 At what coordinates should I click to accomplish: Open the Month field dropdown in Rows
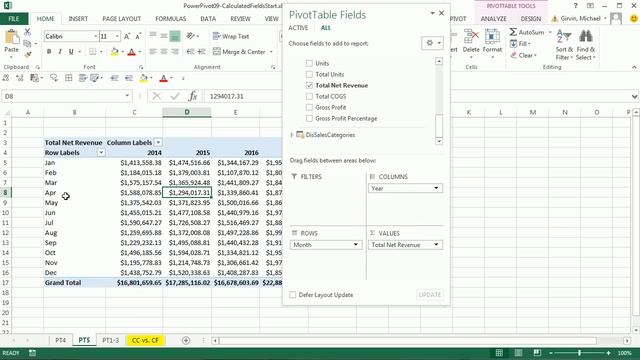pos(356,245)
